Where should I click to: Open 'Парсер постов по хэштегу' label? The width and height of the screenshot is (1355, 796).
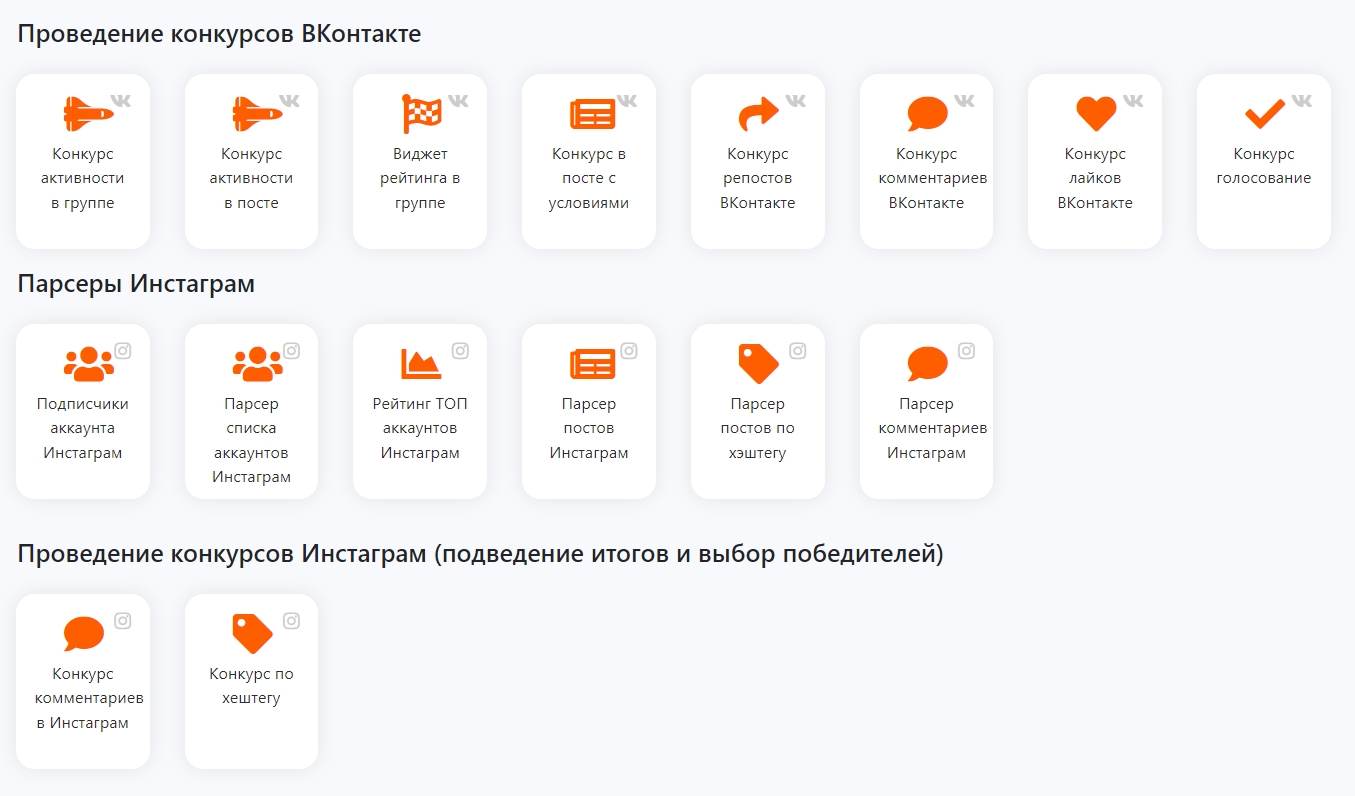pyautogui.click(x=758, y=428)
